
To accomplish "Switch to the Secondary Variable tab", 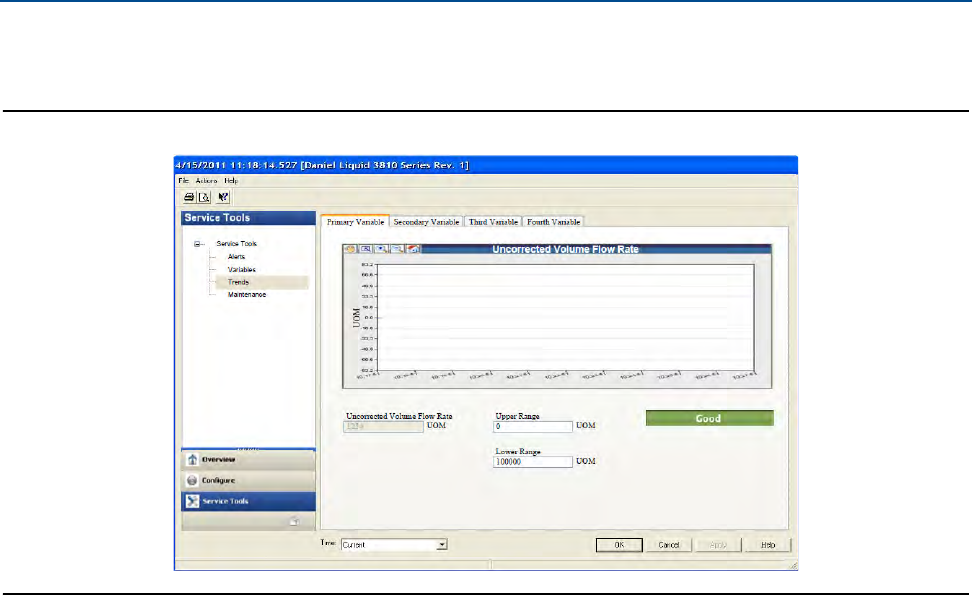I will (x=426, y=222).
